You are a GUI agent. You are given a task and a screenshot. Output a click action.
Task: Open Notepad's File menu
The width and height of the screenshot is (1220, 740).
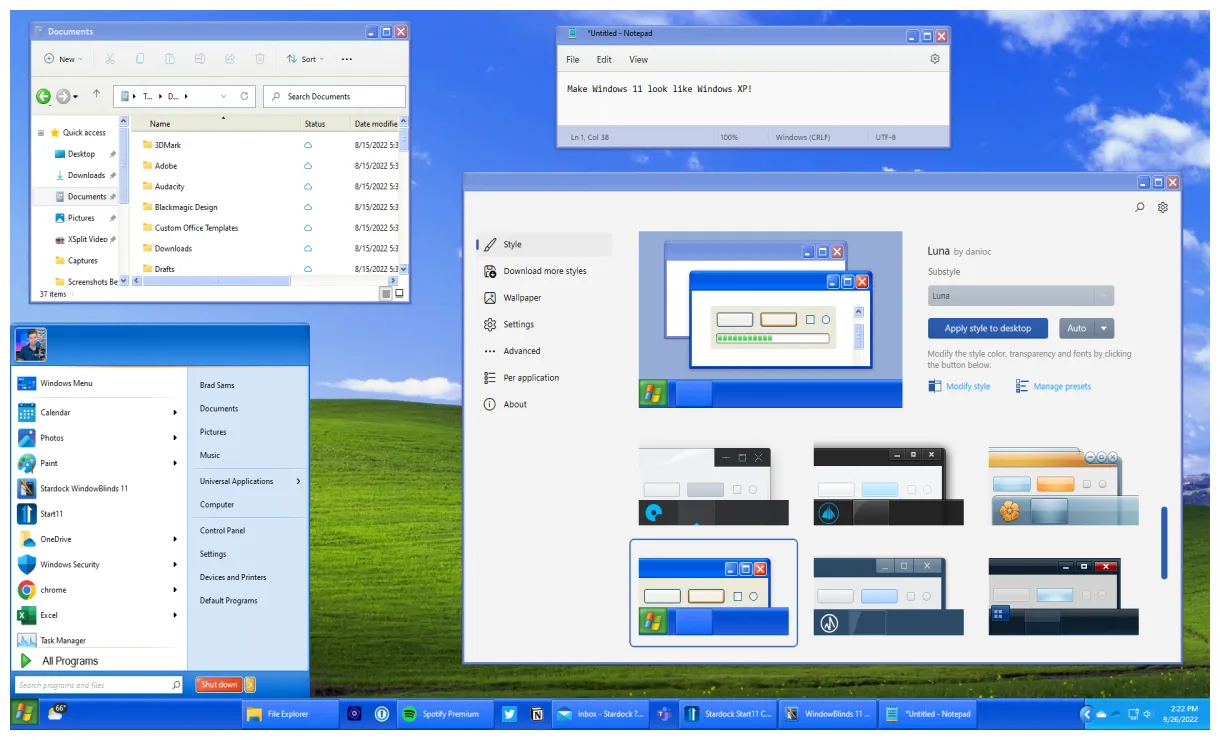tap(572, 59)
